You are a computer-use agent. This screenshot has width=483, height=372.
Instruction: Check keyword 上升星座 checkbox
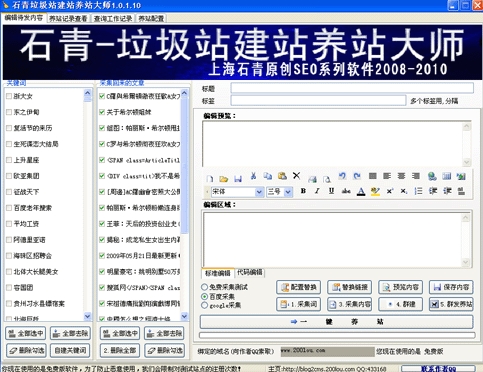coord(9,160)
